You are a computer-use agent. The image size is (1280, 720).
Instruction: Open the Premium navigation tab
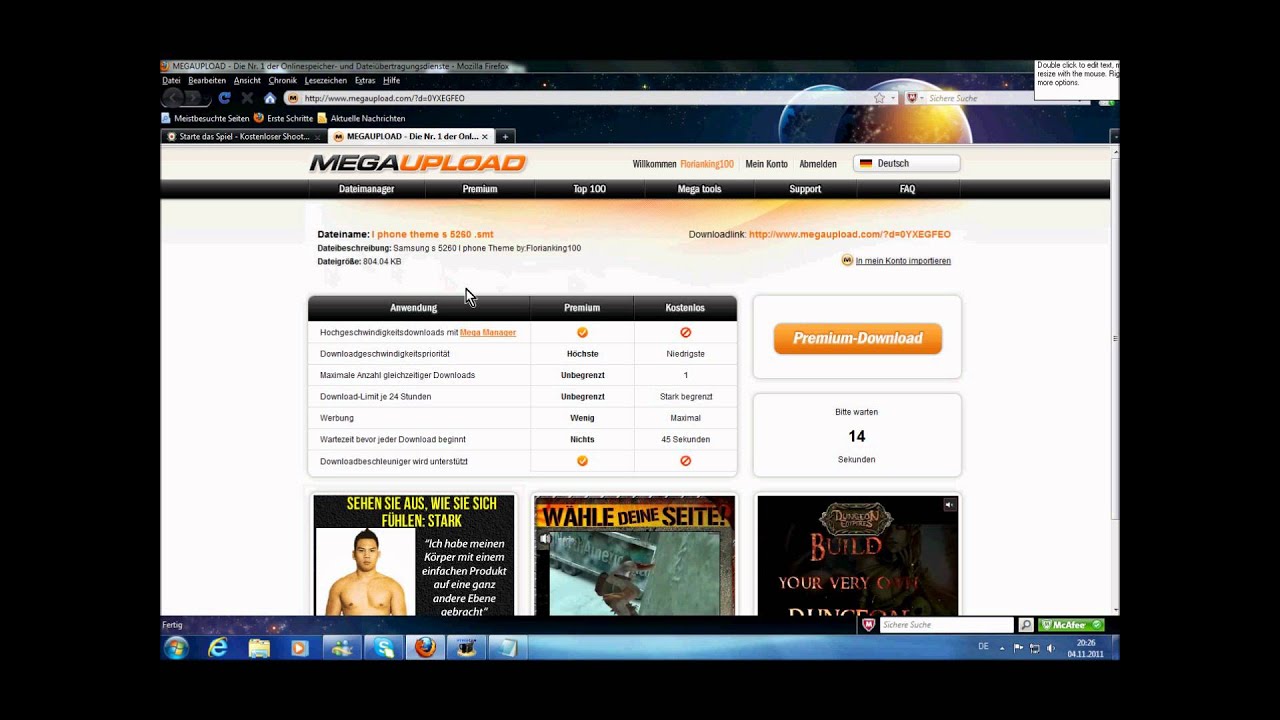(x=480, y=189)
